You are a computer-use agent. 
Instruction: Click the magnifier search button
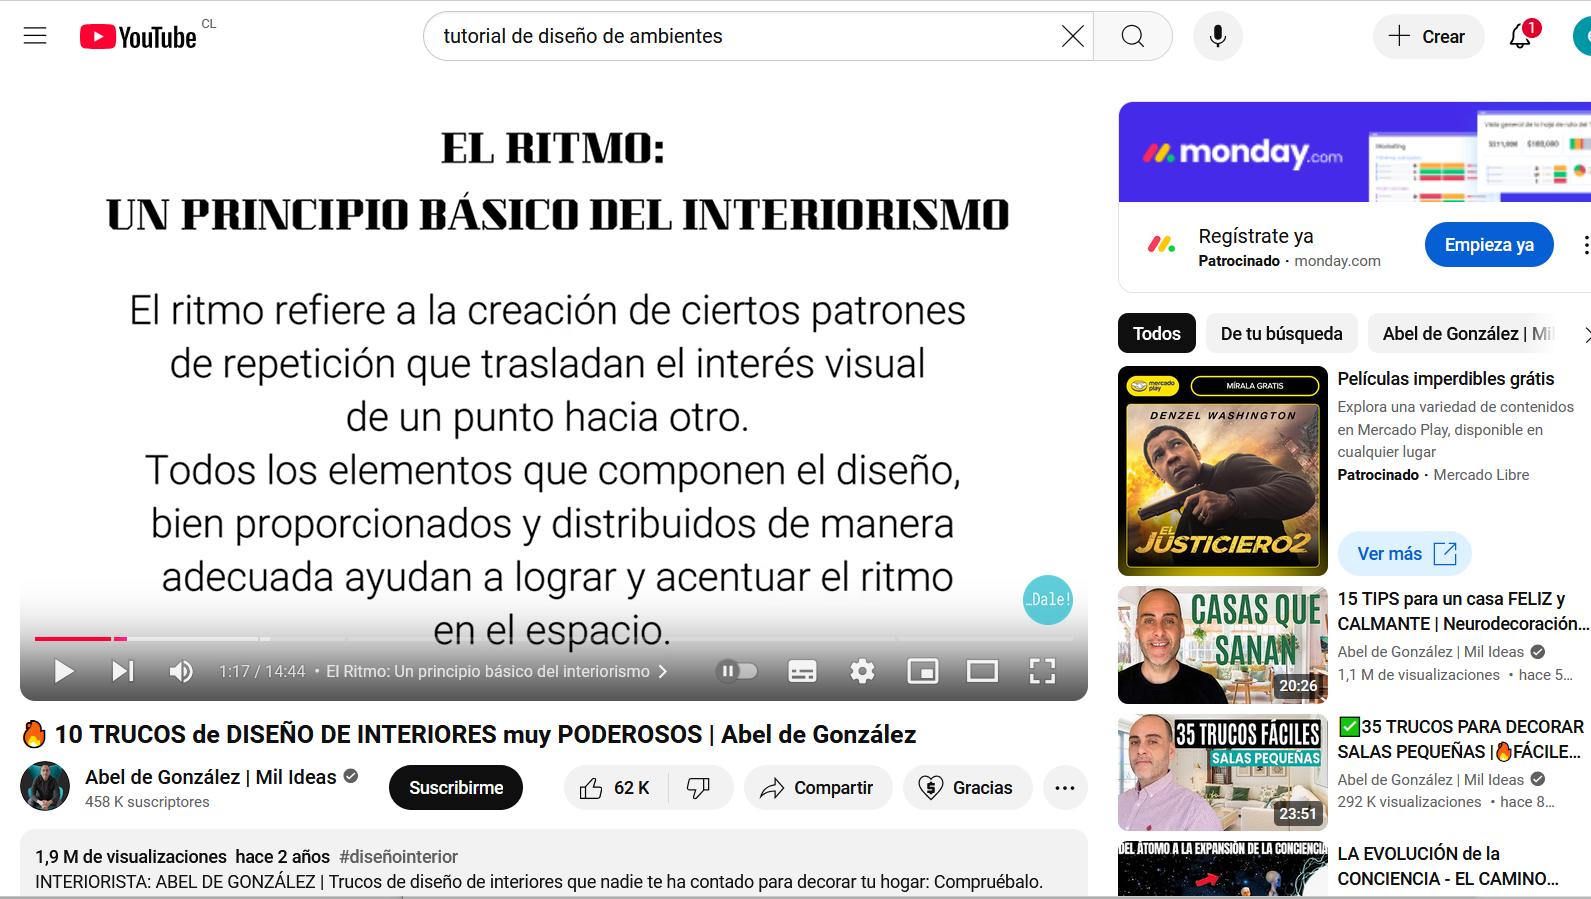tap(1132, 36)
